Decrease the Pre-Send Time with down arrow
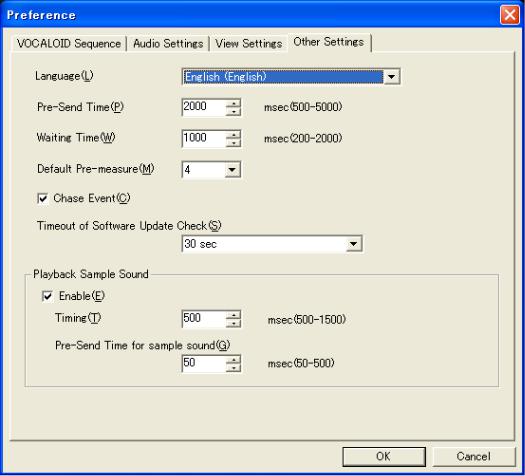This screenshot has width=525, height=476. coord(233,111)
